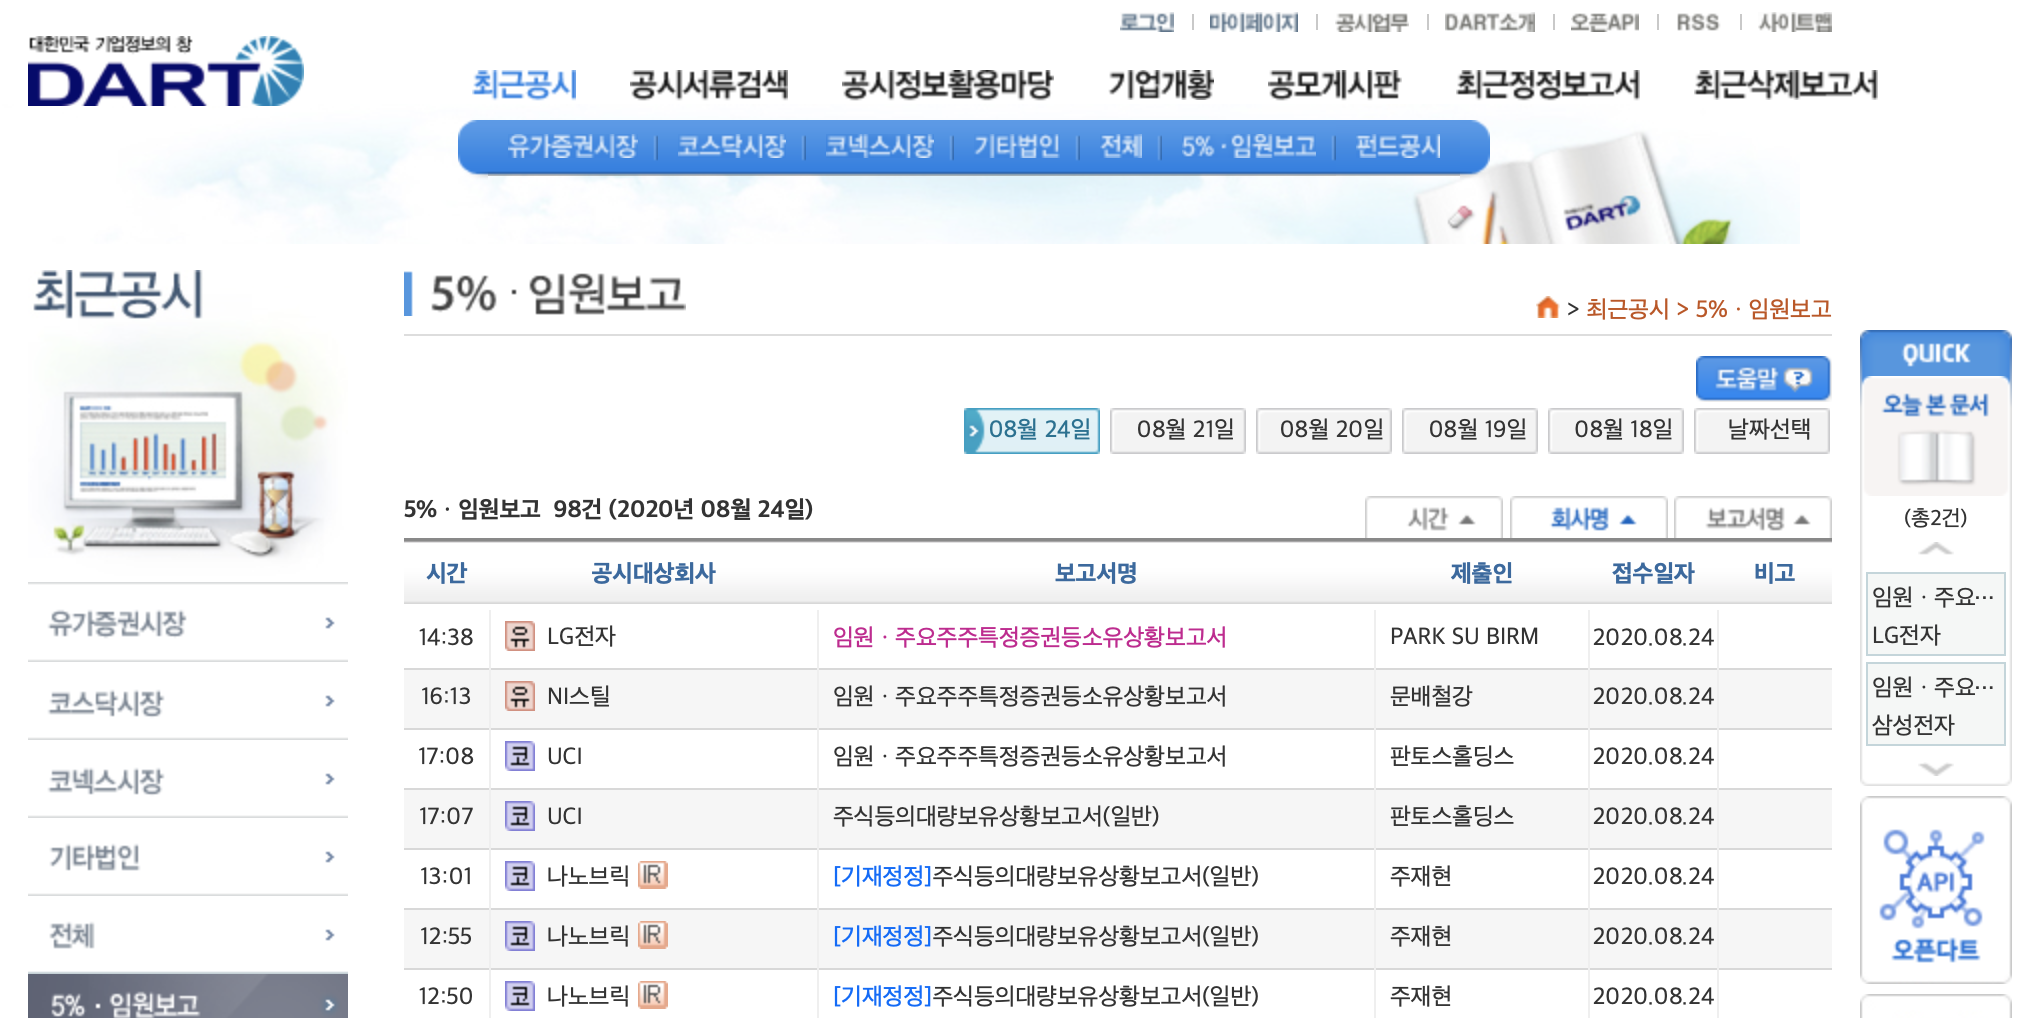
Task: Open the 공시정보활용마당 main menu
Action: [947, 84]
